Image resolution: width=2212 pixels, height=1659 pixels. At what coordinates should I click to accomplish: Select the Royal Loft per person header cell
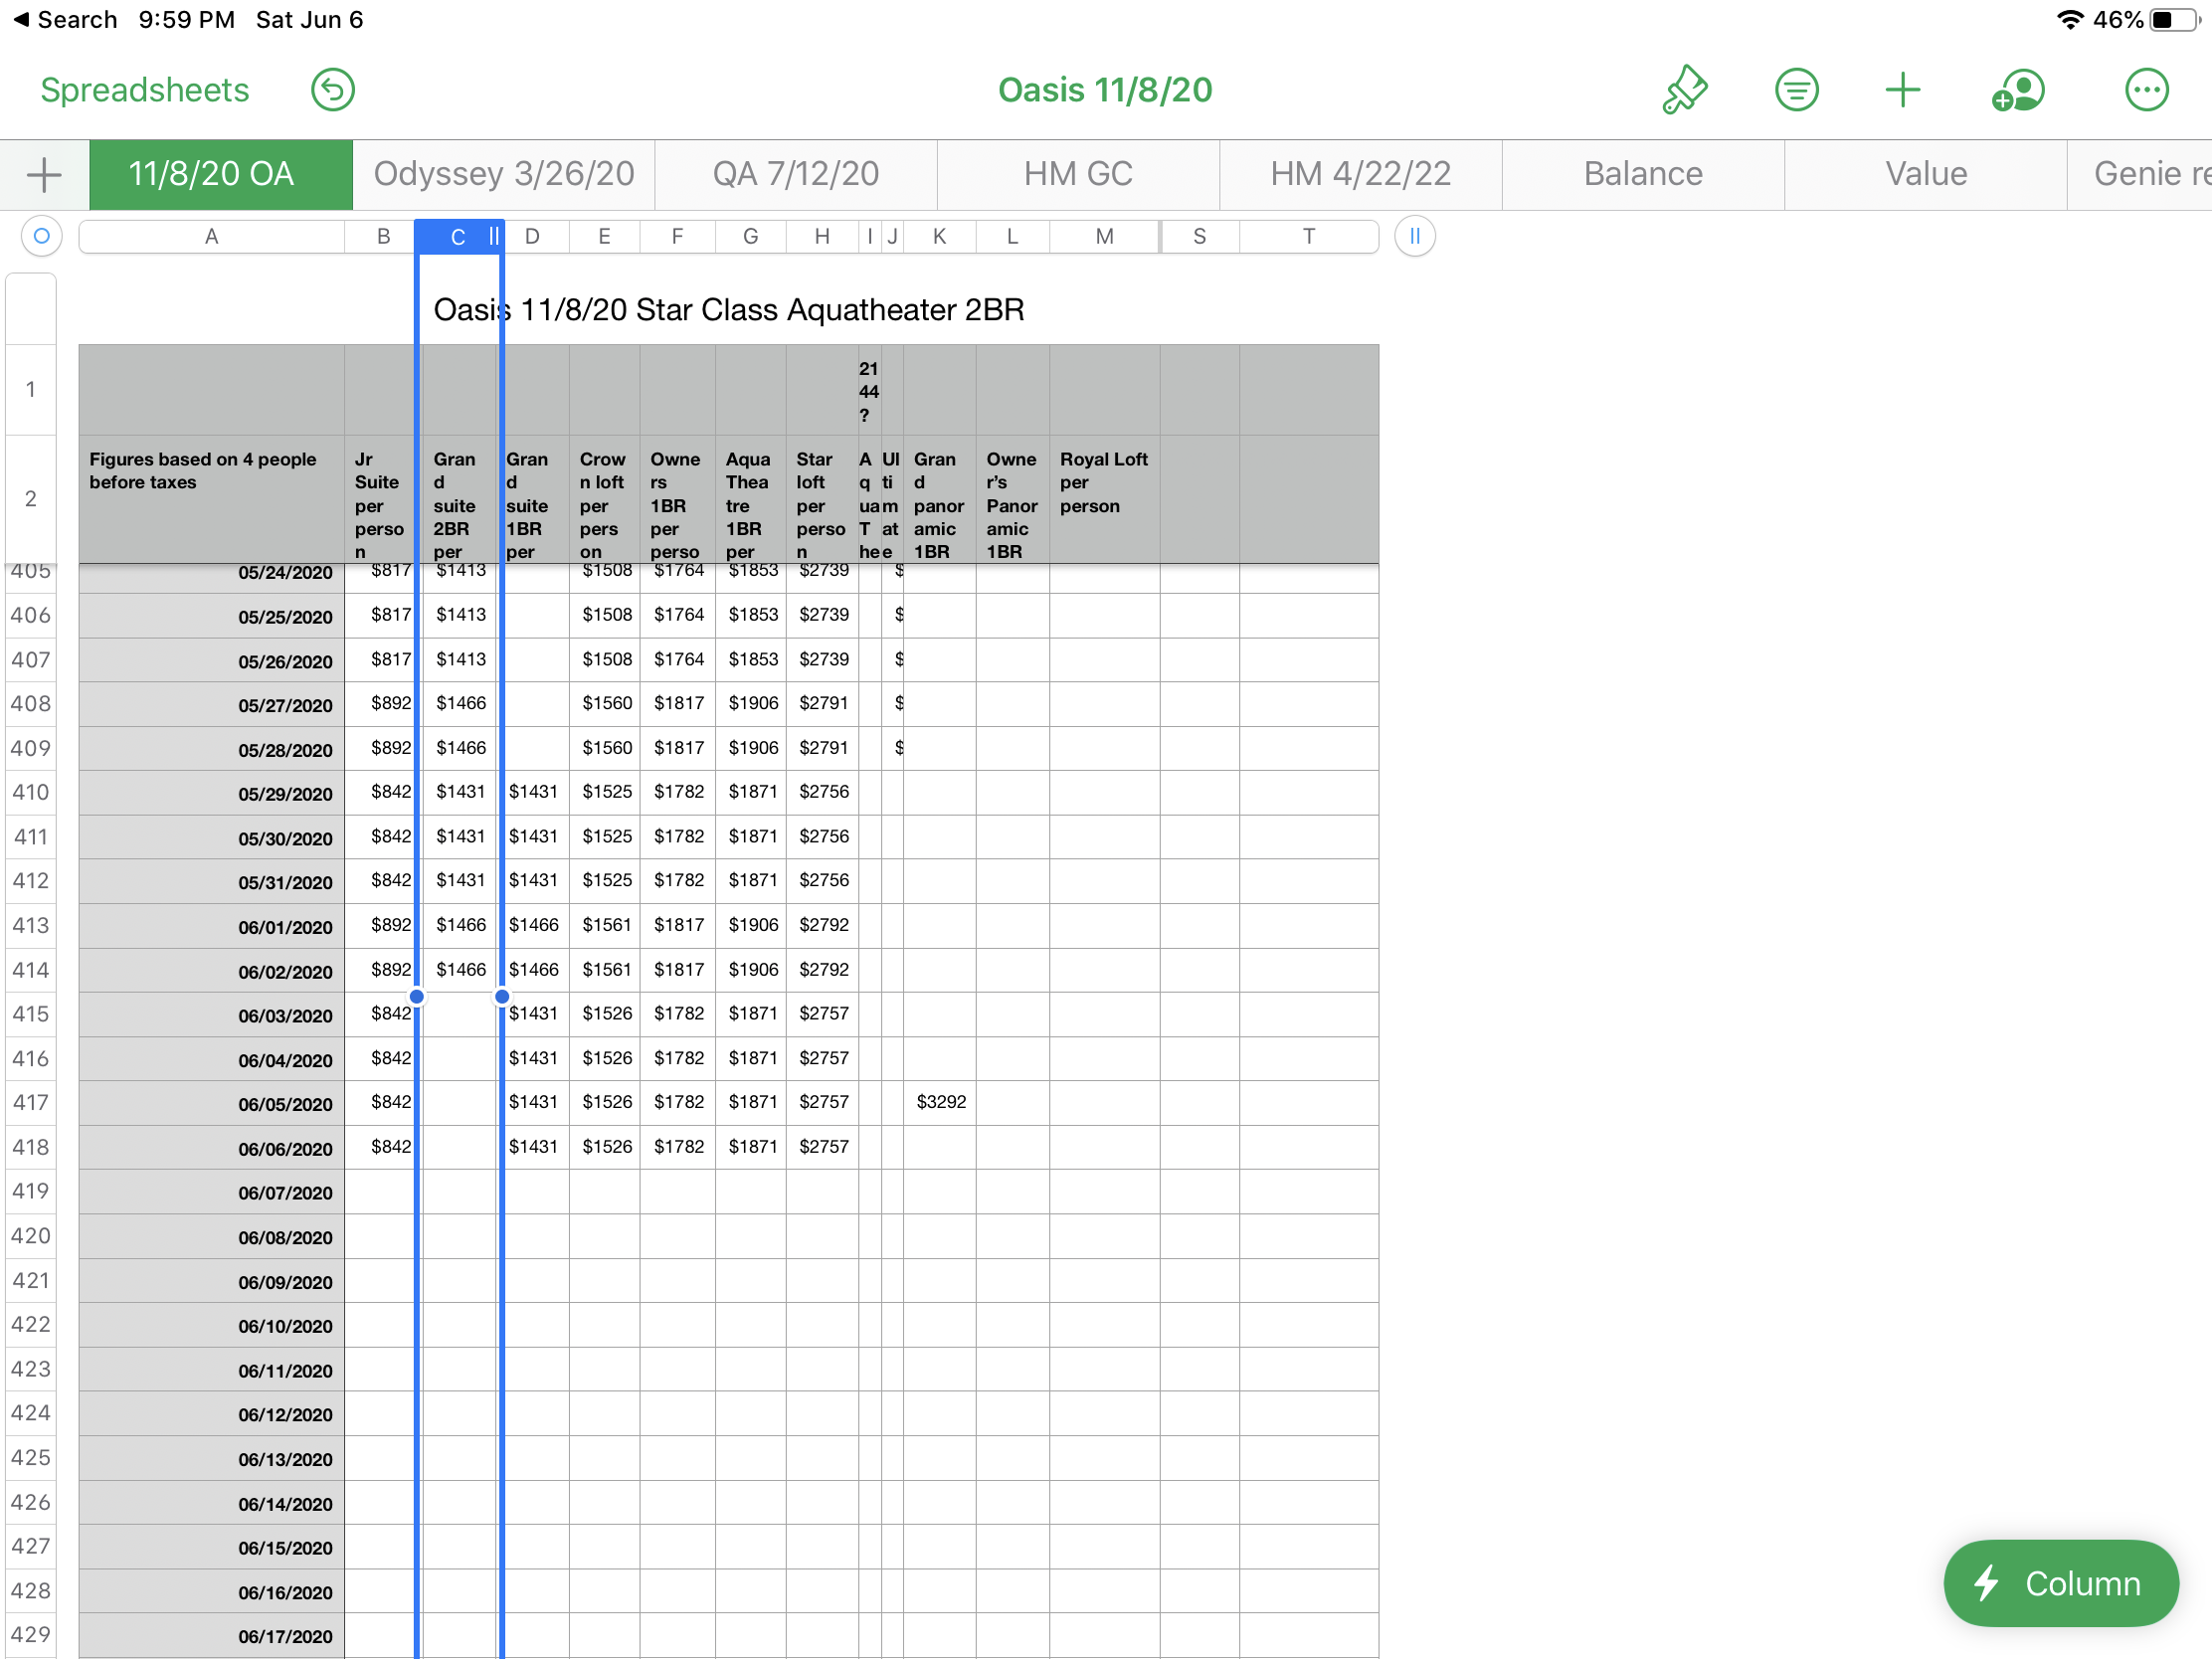[1104, 499]
